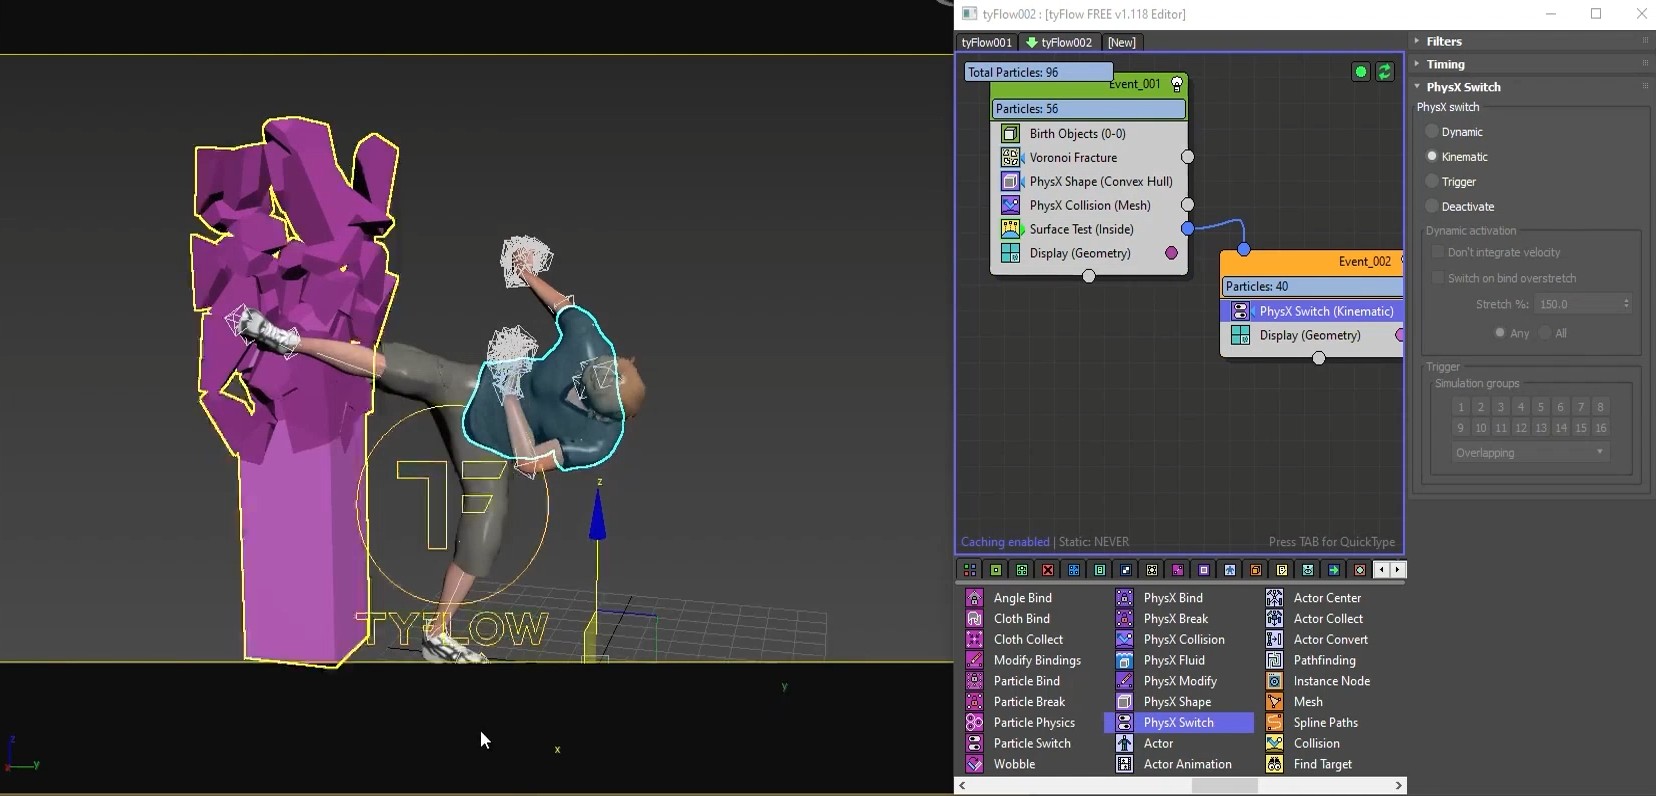Open the [New] flow tab
Image resolution: width=1656 pixels, height=796 pixels.
[x=1121, y=42]
